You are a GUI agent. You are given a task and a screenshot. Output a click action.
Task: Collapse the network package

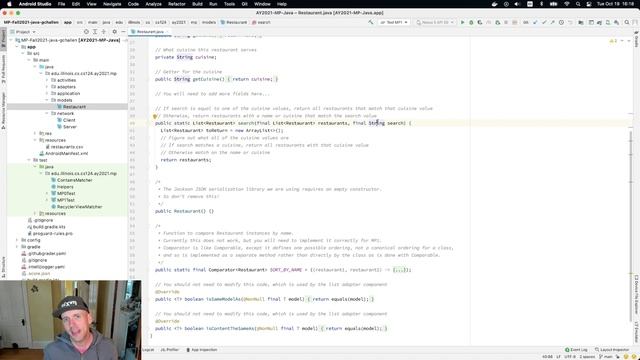point(47,113)
